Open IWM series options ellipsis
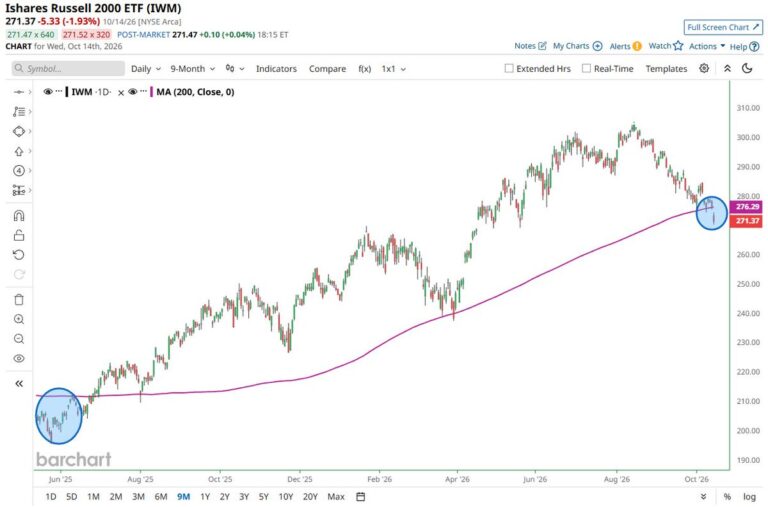Screen dimensions: 768x507 [59, 92]
